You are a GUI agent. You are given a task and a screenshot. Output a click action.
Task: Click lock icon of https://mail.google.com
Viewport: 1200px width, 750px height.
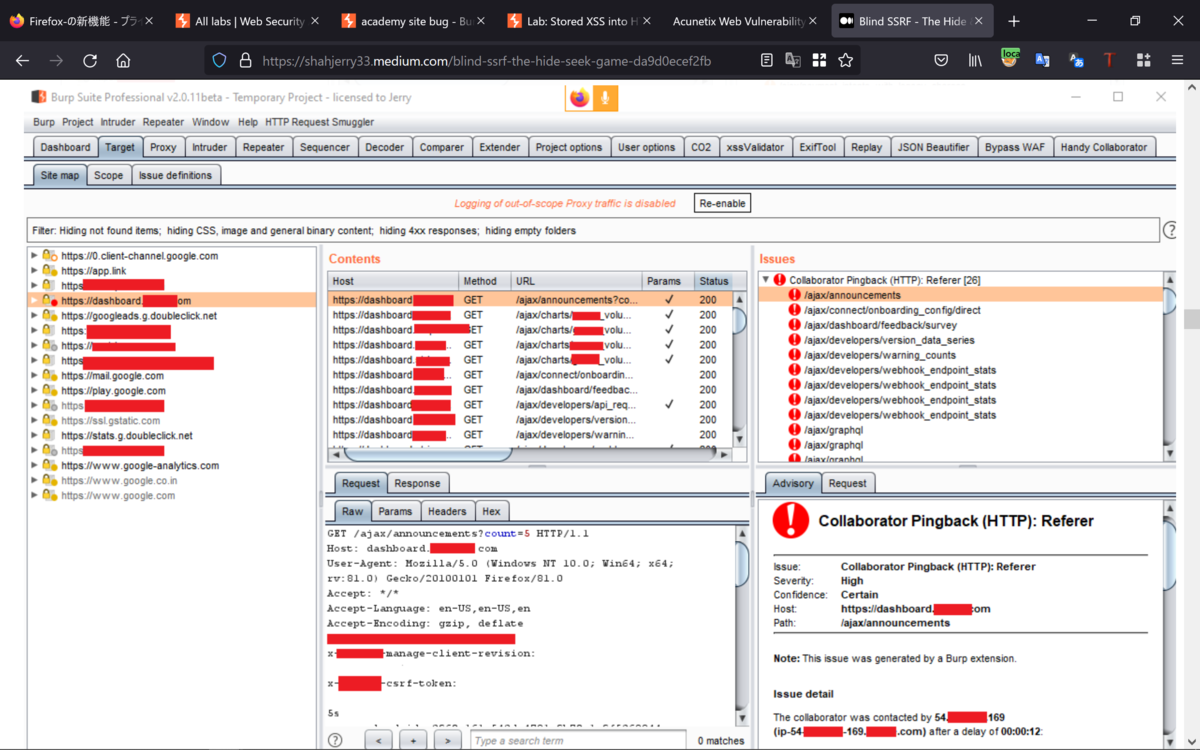pyautogui.click(x=49, y=376)
